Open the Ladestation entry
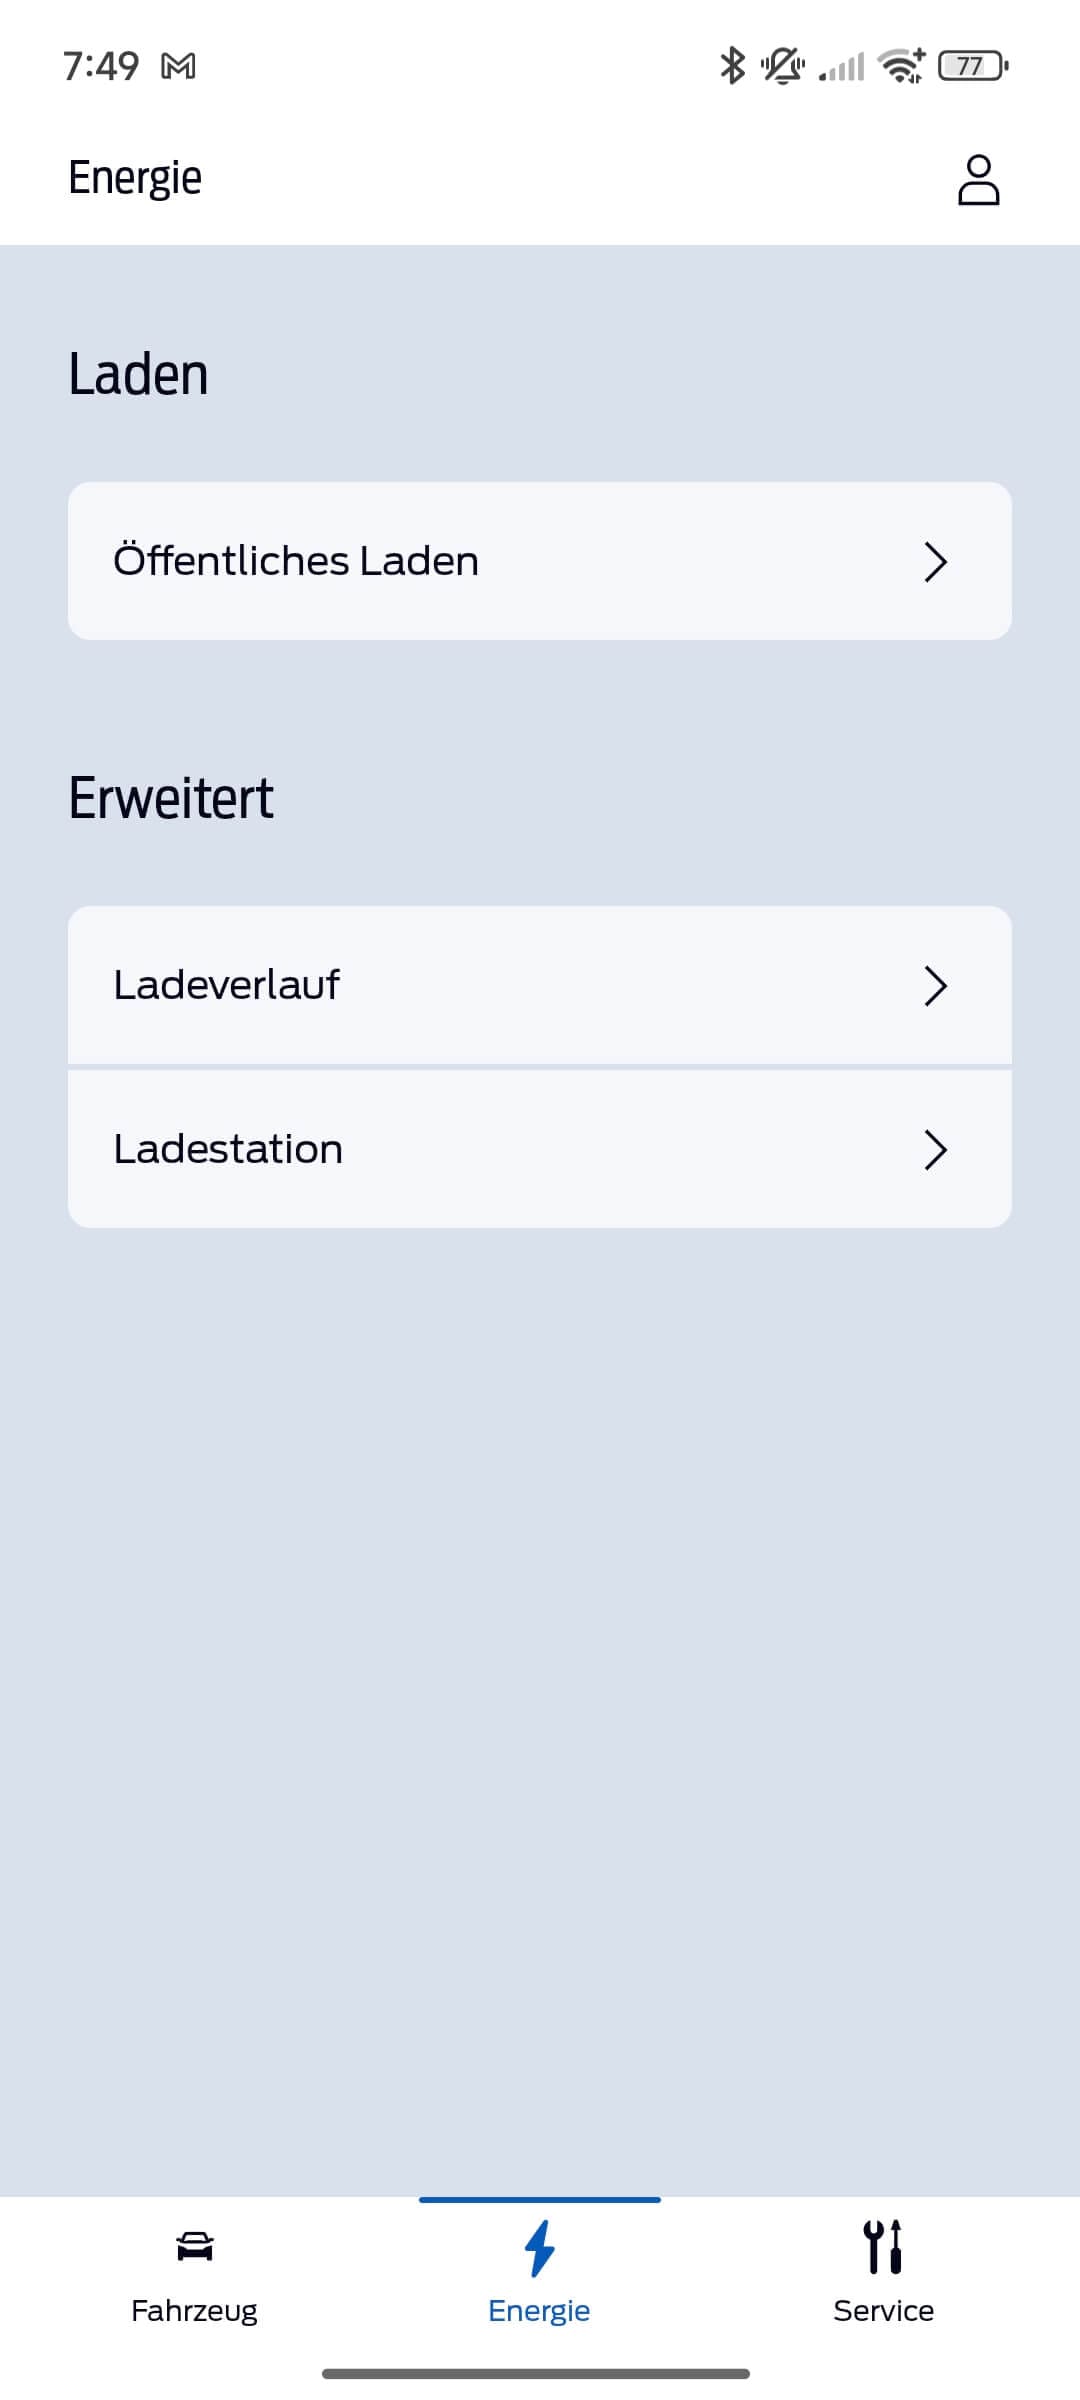Viewport: 1080px width, 2400px height. 228,1149
